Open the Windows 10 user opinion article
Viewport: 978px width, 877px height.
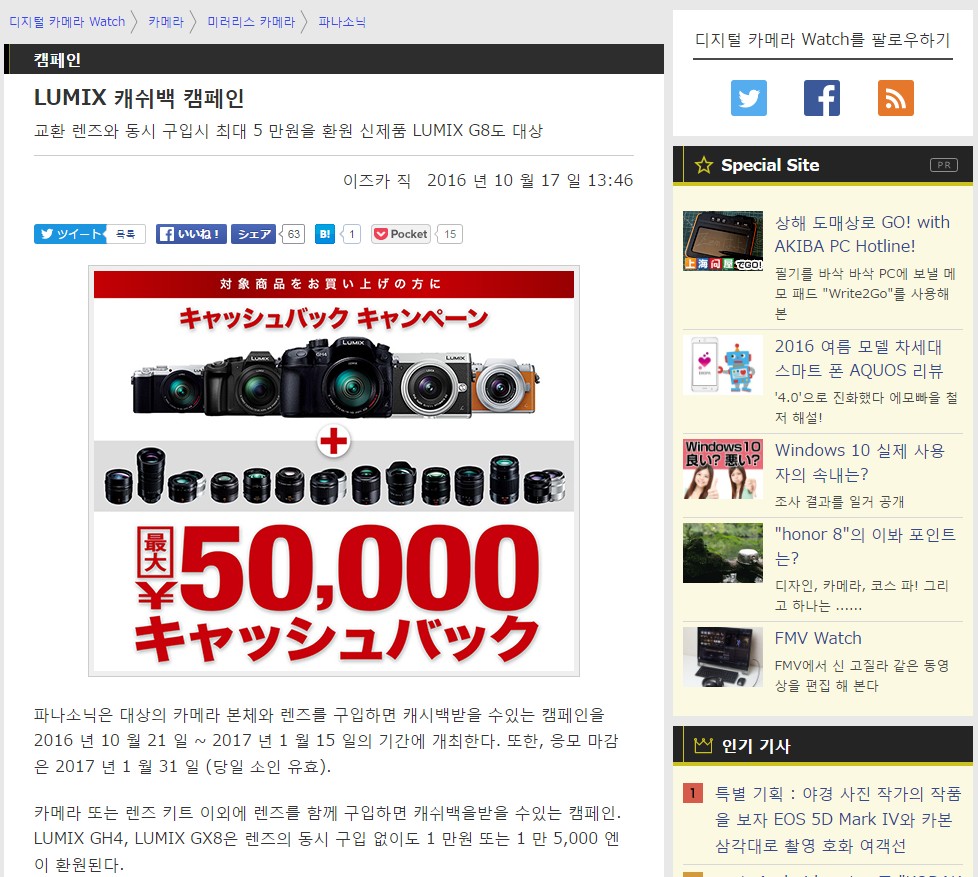(859, 462)
